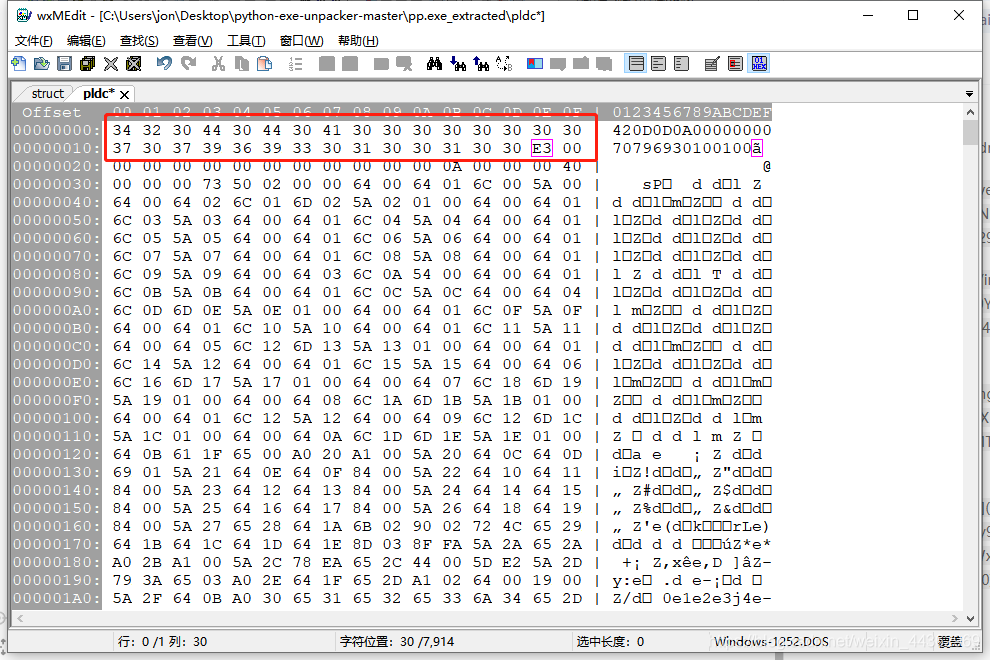Open the 窗口(W) menu
This screenshot has width=990, height=660.
[302, 40]
